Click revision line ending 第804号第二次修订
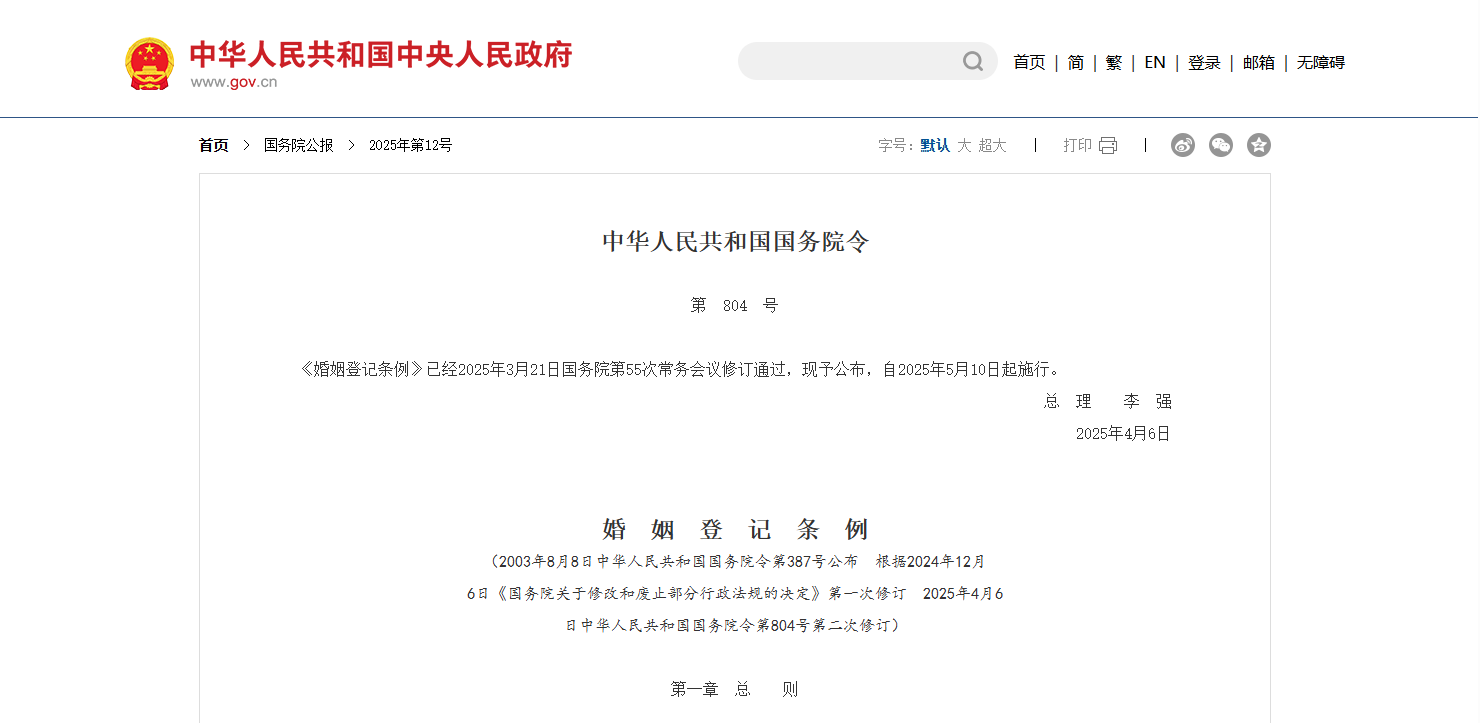1480x723 pixels. coord(735,625)
